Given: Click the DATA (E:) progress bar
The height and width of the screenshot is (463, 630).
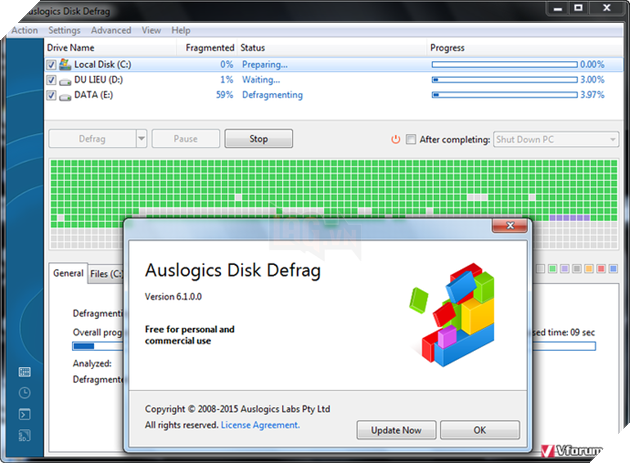Looking at the screenshot, I should [505, 95].
